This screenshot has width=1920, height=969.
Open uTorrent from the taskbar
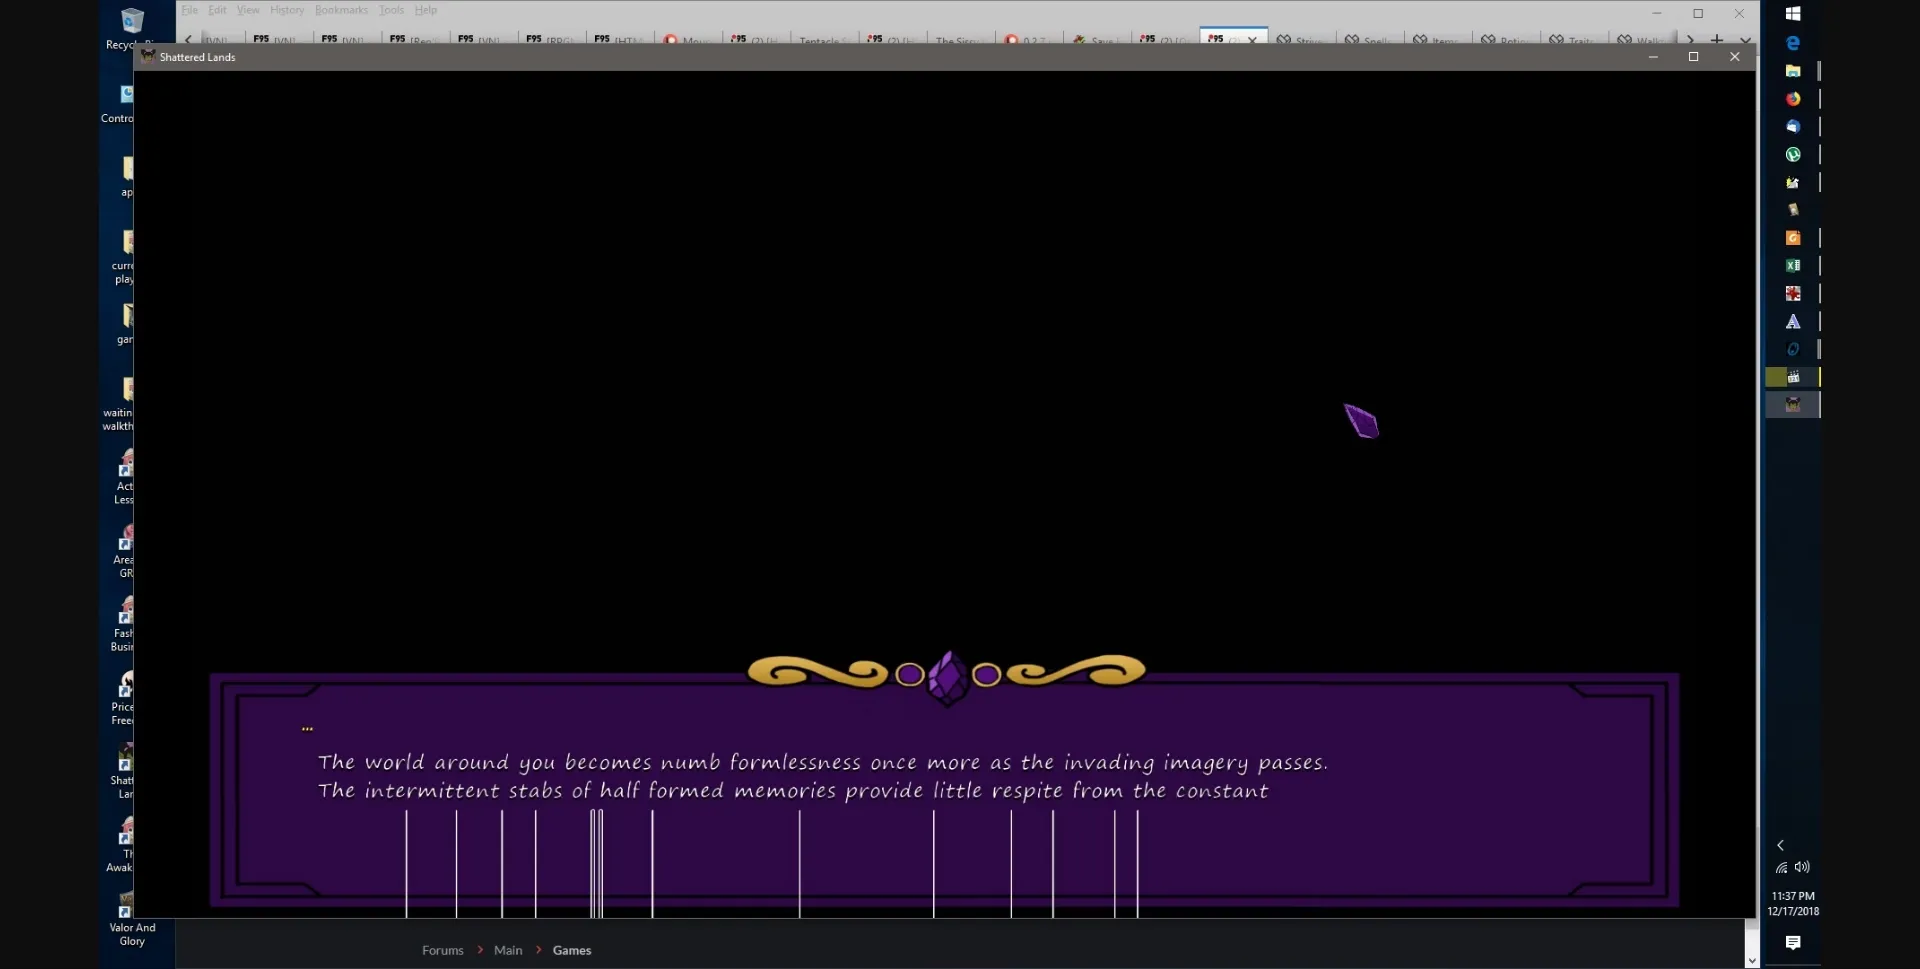tap(1793, 155)
